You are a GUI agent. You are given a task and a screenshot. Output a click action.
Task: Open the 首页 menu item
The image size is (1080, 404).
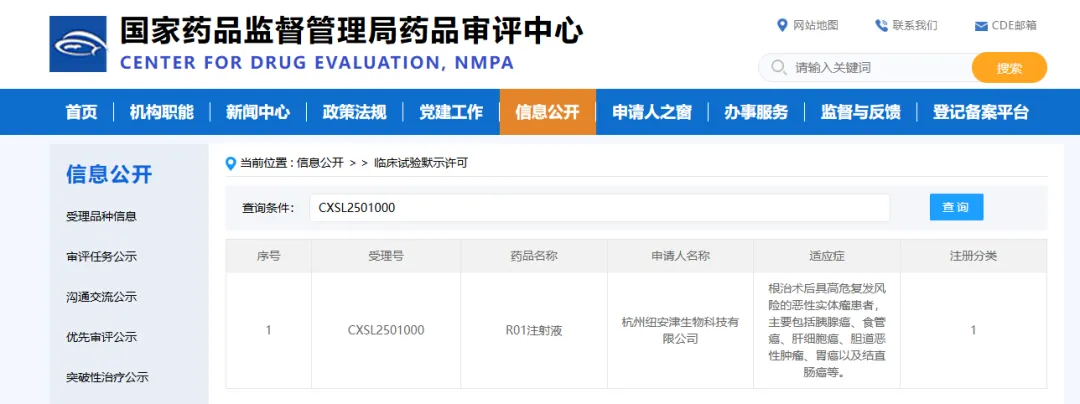[82, 112]
